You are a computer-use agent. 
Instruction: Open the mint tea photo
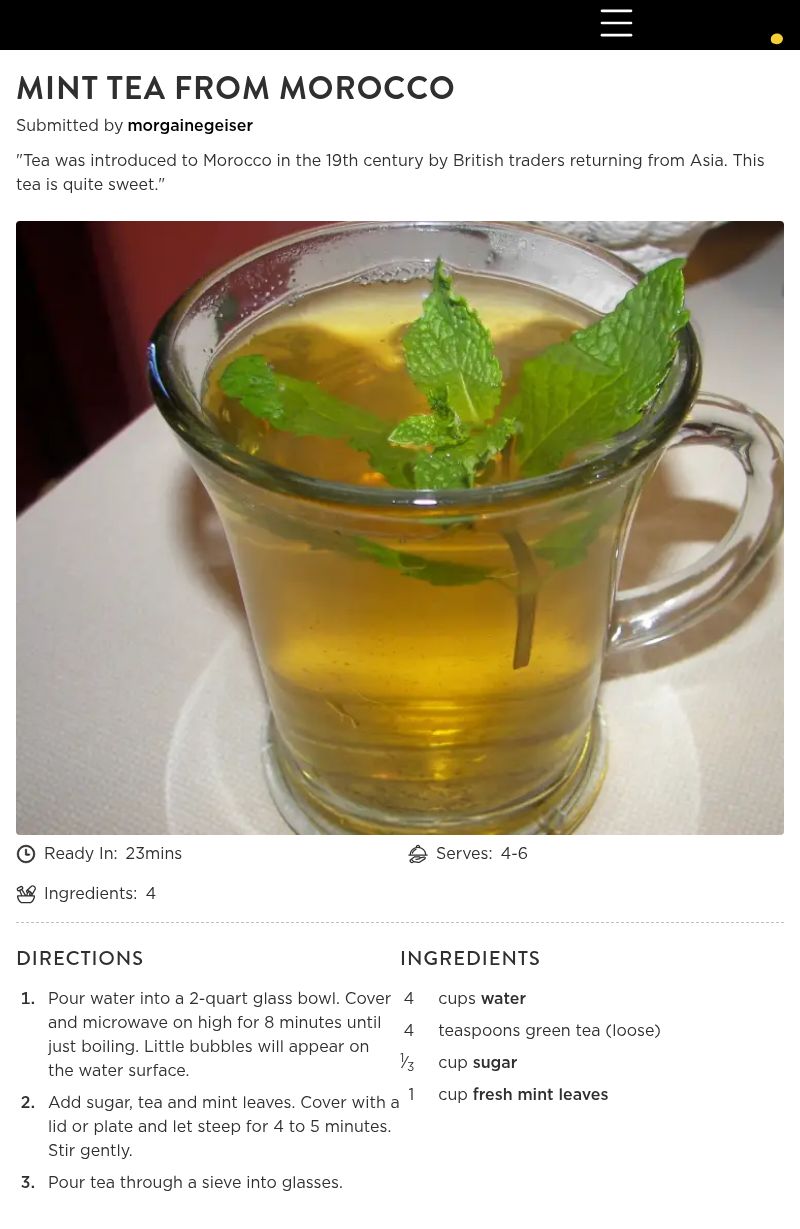pyautogui.click(x=400, y=528)
